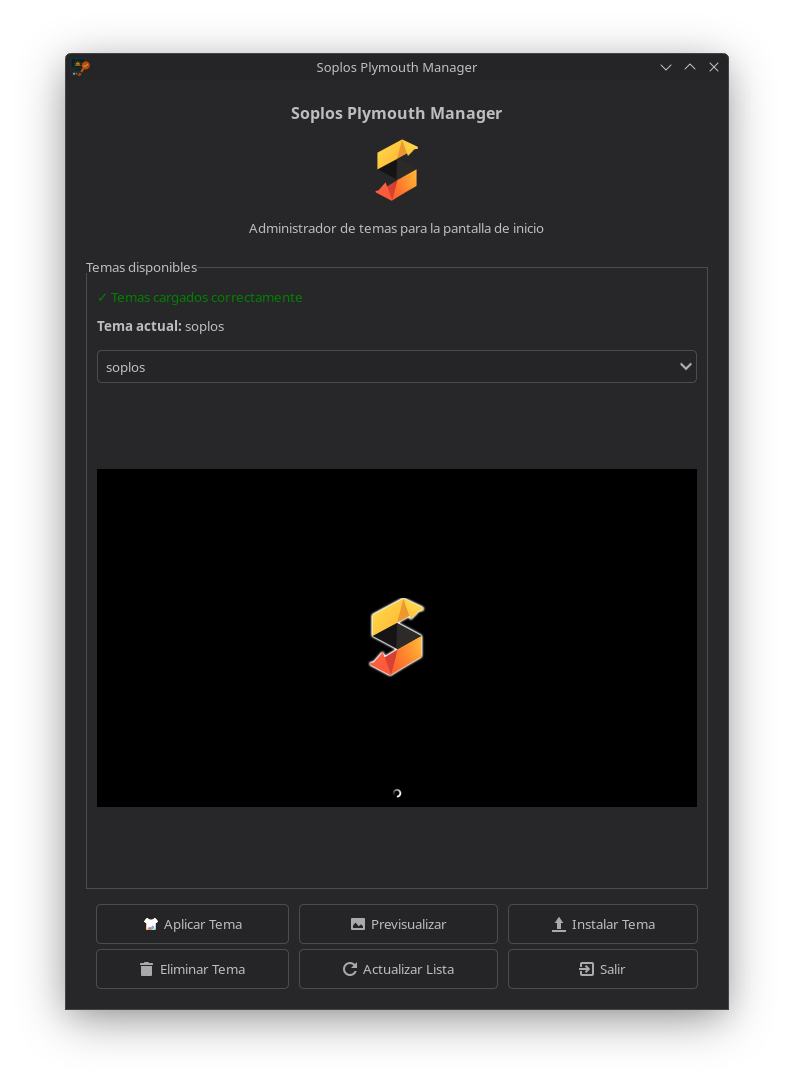
Task: Install a new theme via Instalar Tema
Action: [x=603, y=923]
